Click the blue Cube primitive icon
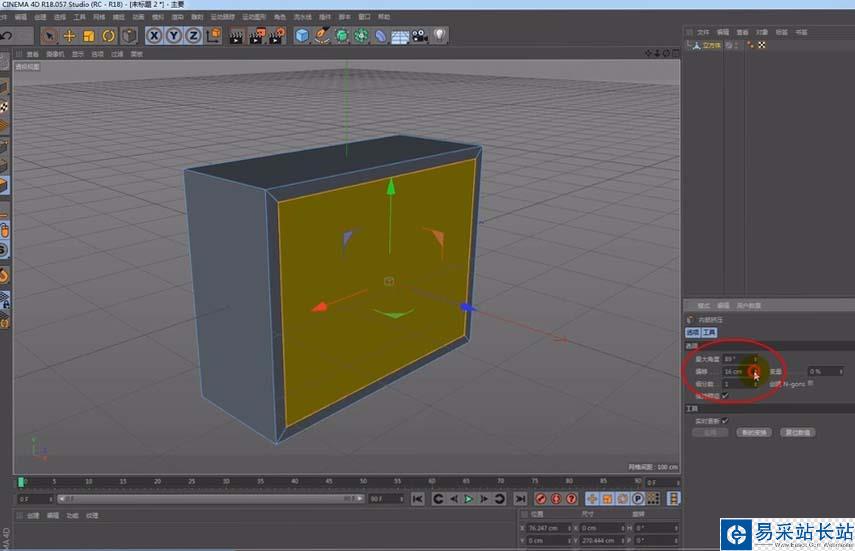 point(302,36)
